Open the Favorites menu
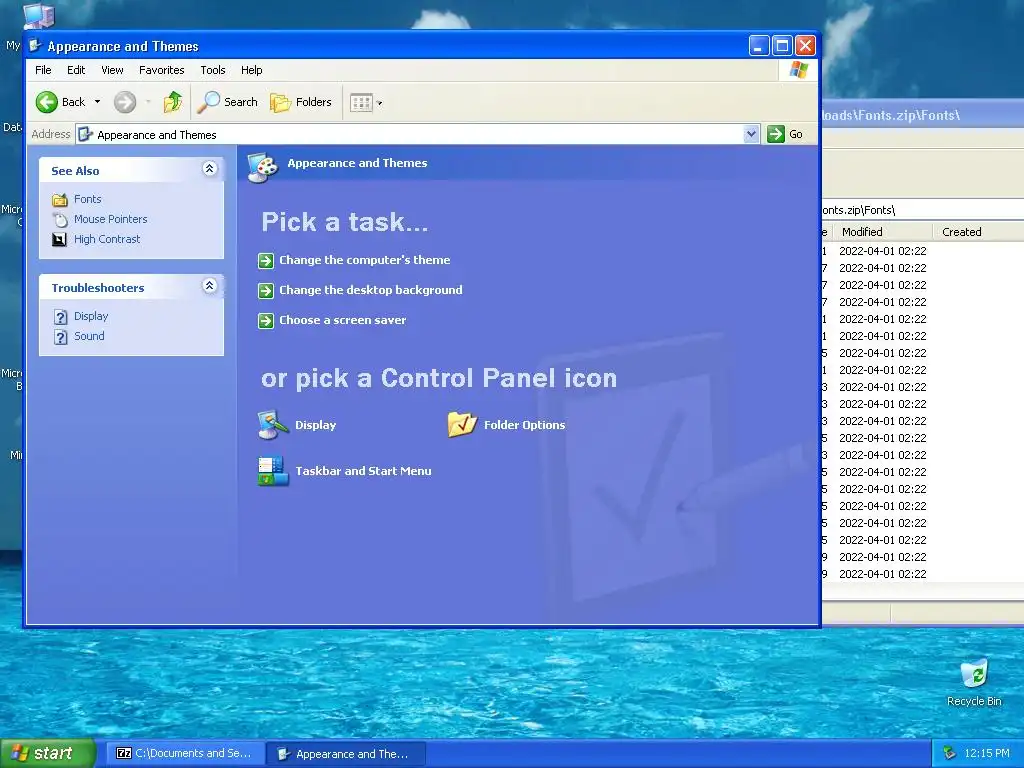The image size is (1024, 768). [161, 70]
